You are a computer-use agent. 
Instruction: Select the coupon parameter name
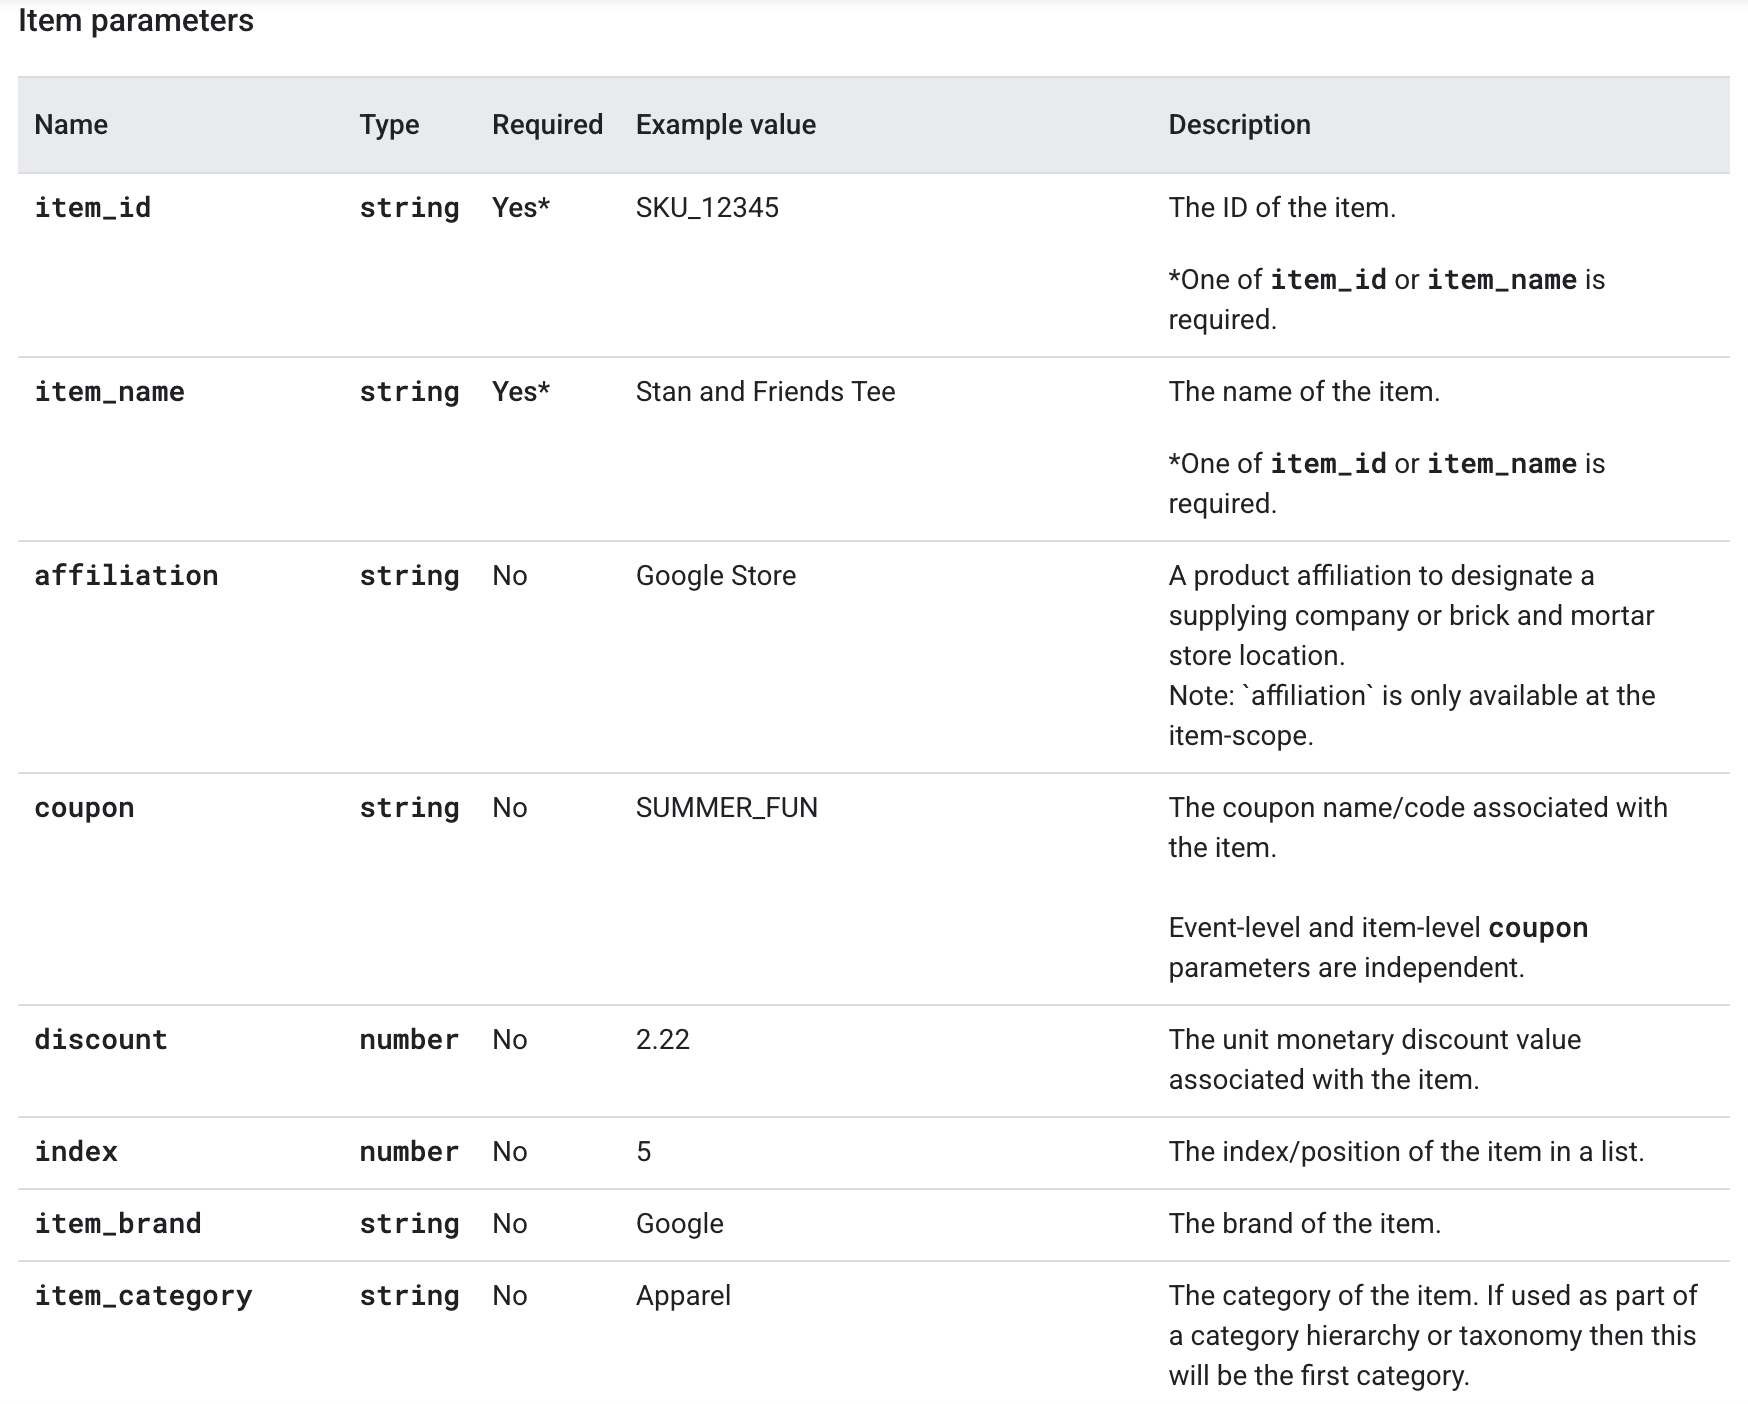coord(84,807)
